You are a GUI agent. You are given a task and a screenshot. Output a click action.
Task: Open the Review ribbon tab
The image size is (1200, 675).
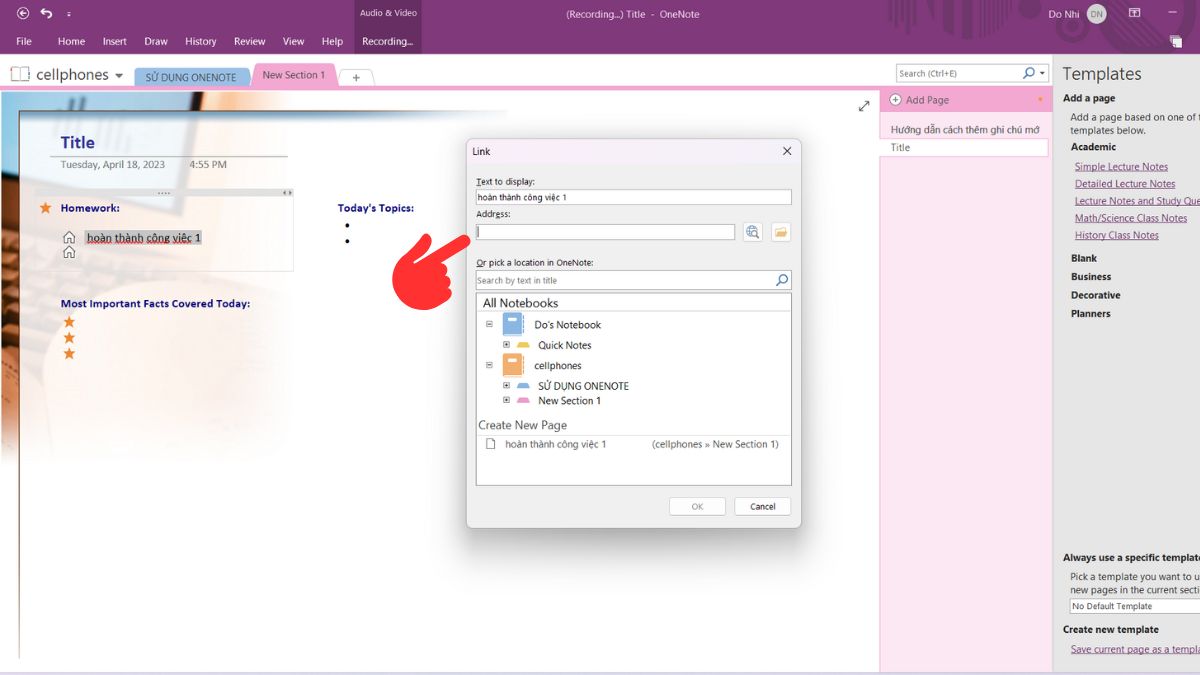[250, 42]
